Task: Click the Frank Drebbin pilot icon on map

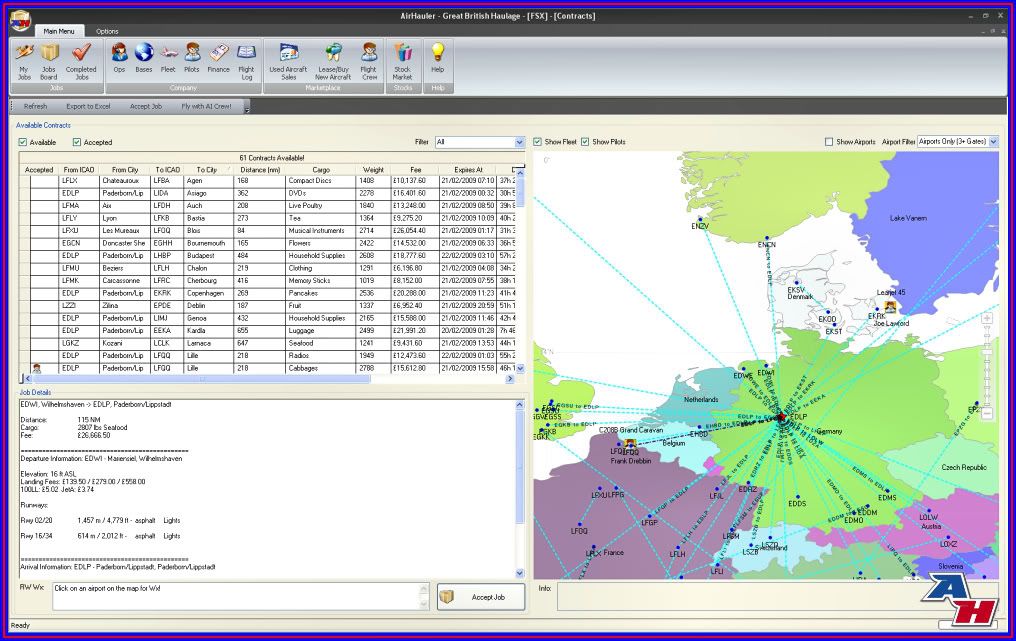Action: (629, 444)
